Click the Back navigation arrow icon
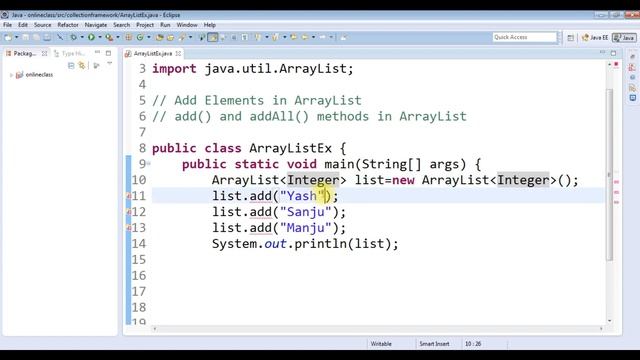640x360 pixels. coord(304,37)
